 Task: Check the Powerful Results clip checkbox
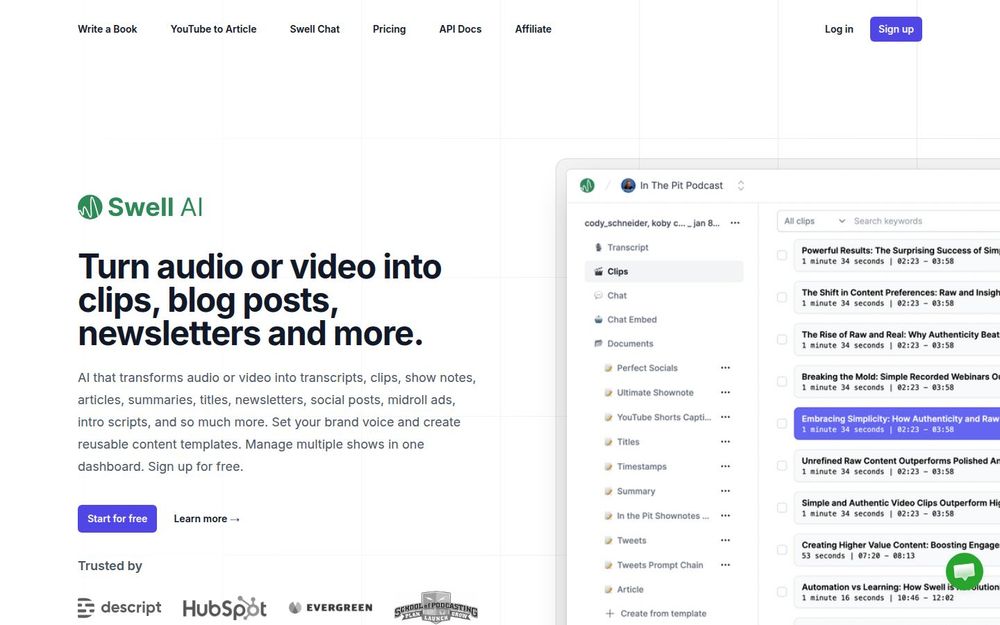[x=781, y=256]
